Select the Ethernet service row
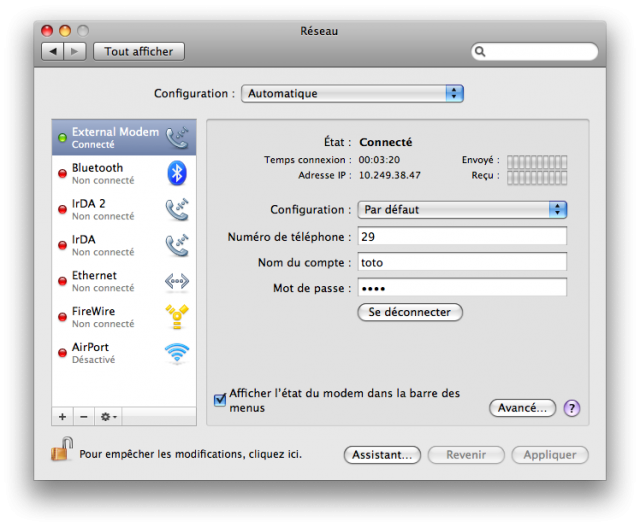The height and width of the screenshot is (527, 640). click(x=124, y=281)
